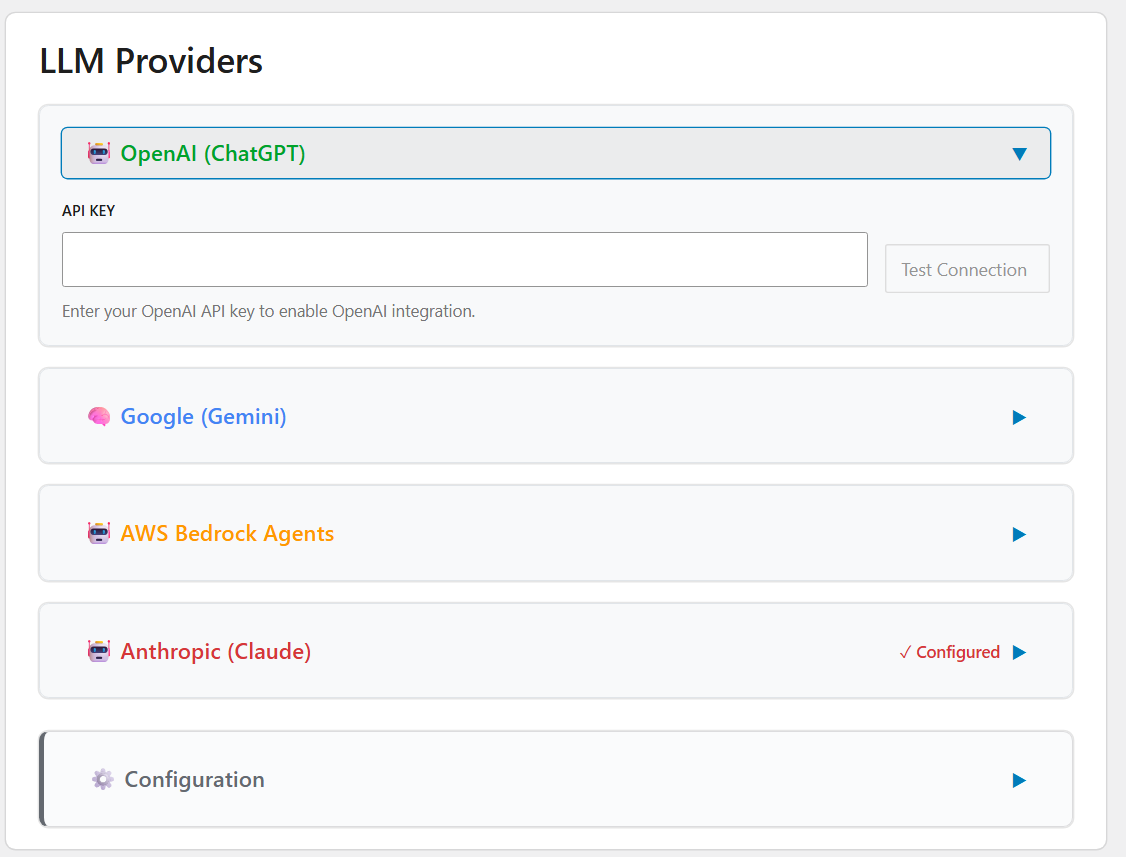The image size is (1126, 857).
Task: Click the robot icon beside OpenAI (ChatGPT)
Action: [99, 153]
